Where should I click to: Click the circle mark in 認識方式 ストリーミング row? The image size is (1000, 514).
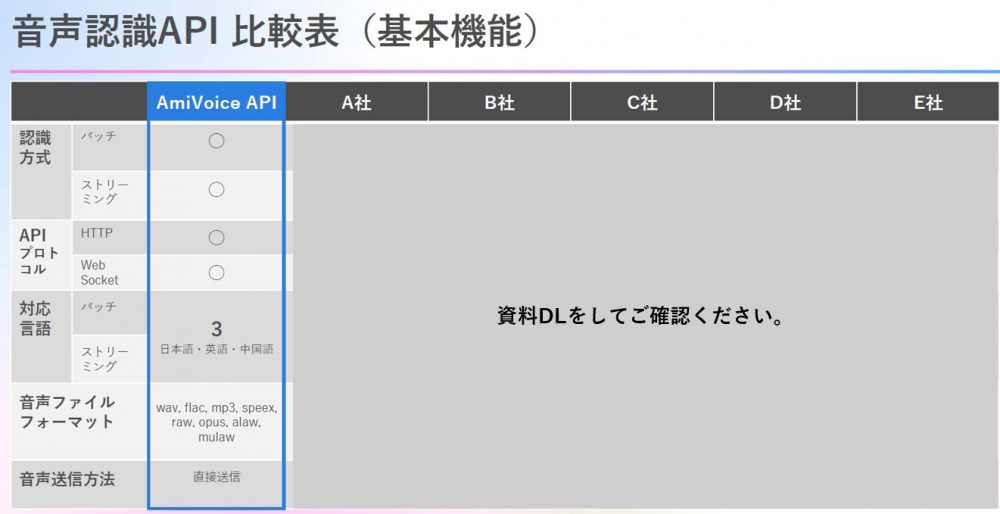pos(217,189)
